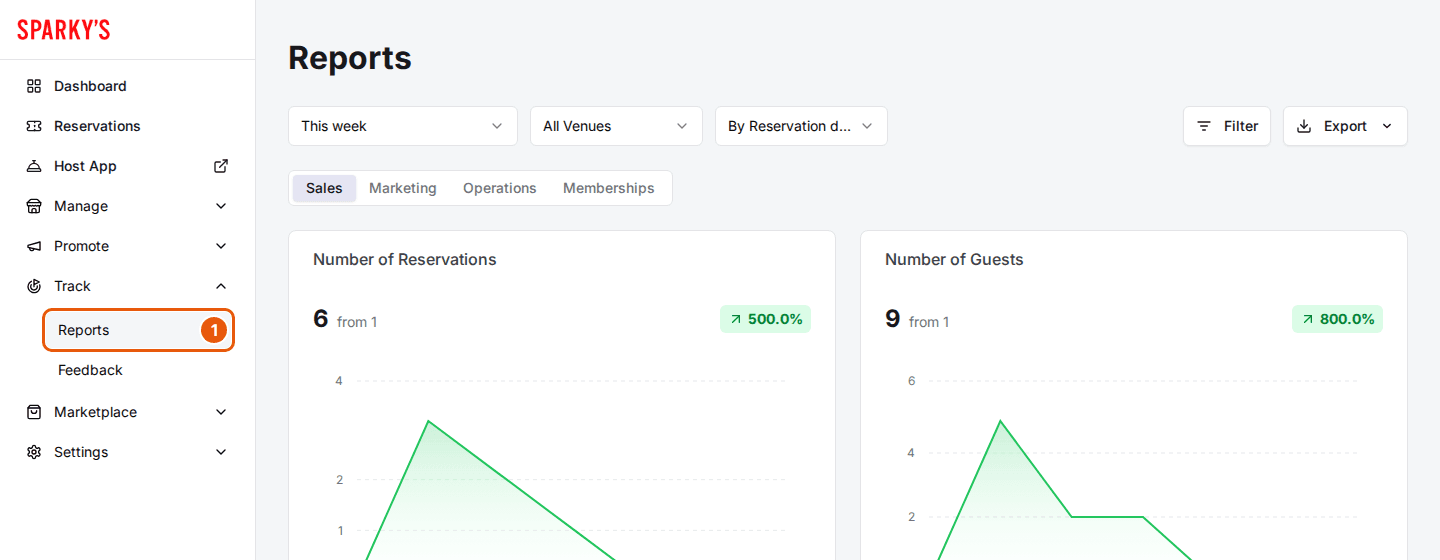
Task: Select the Sales tab
Action: pyautogui.click(x=324, y=188)
